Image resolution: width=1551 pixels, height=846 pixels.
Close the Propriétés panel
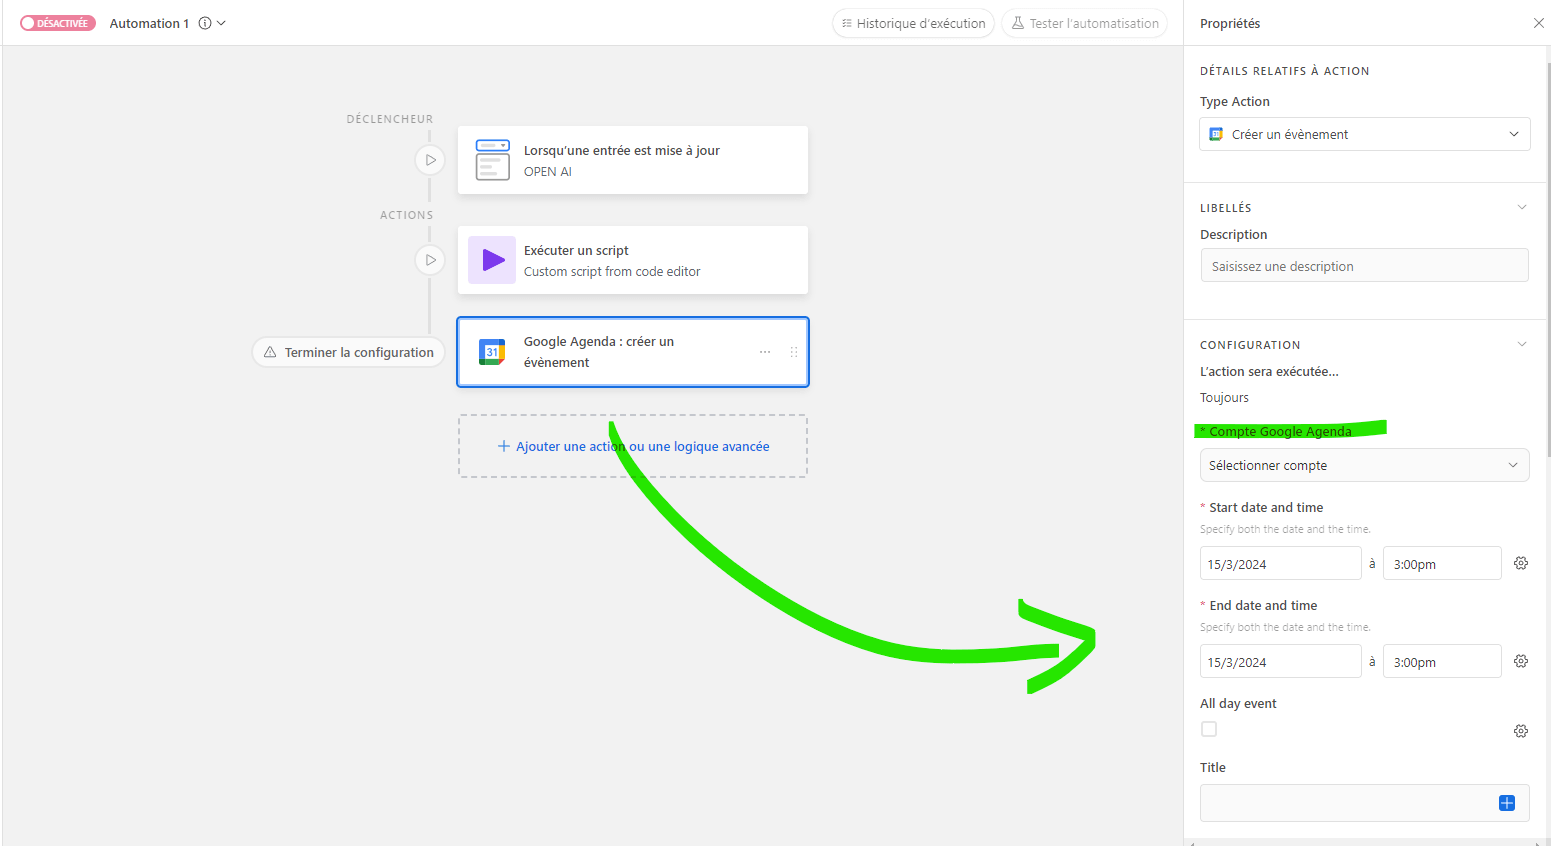1538,23
